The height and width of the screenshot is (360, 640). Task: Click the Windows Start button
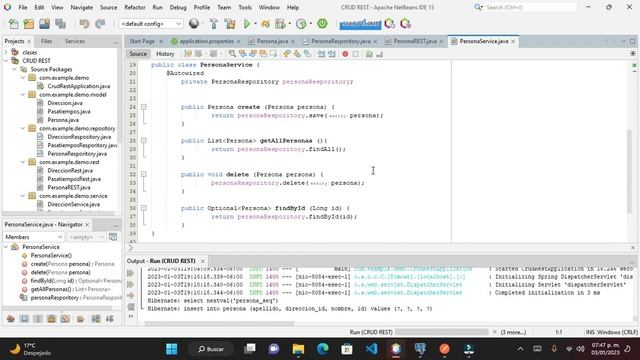(x=172, y=349)
